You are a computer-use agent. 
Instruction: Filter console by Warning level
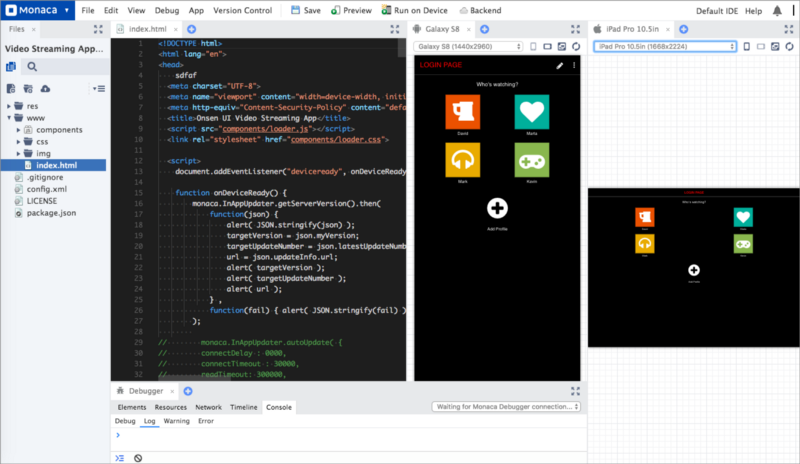point(177,421)
